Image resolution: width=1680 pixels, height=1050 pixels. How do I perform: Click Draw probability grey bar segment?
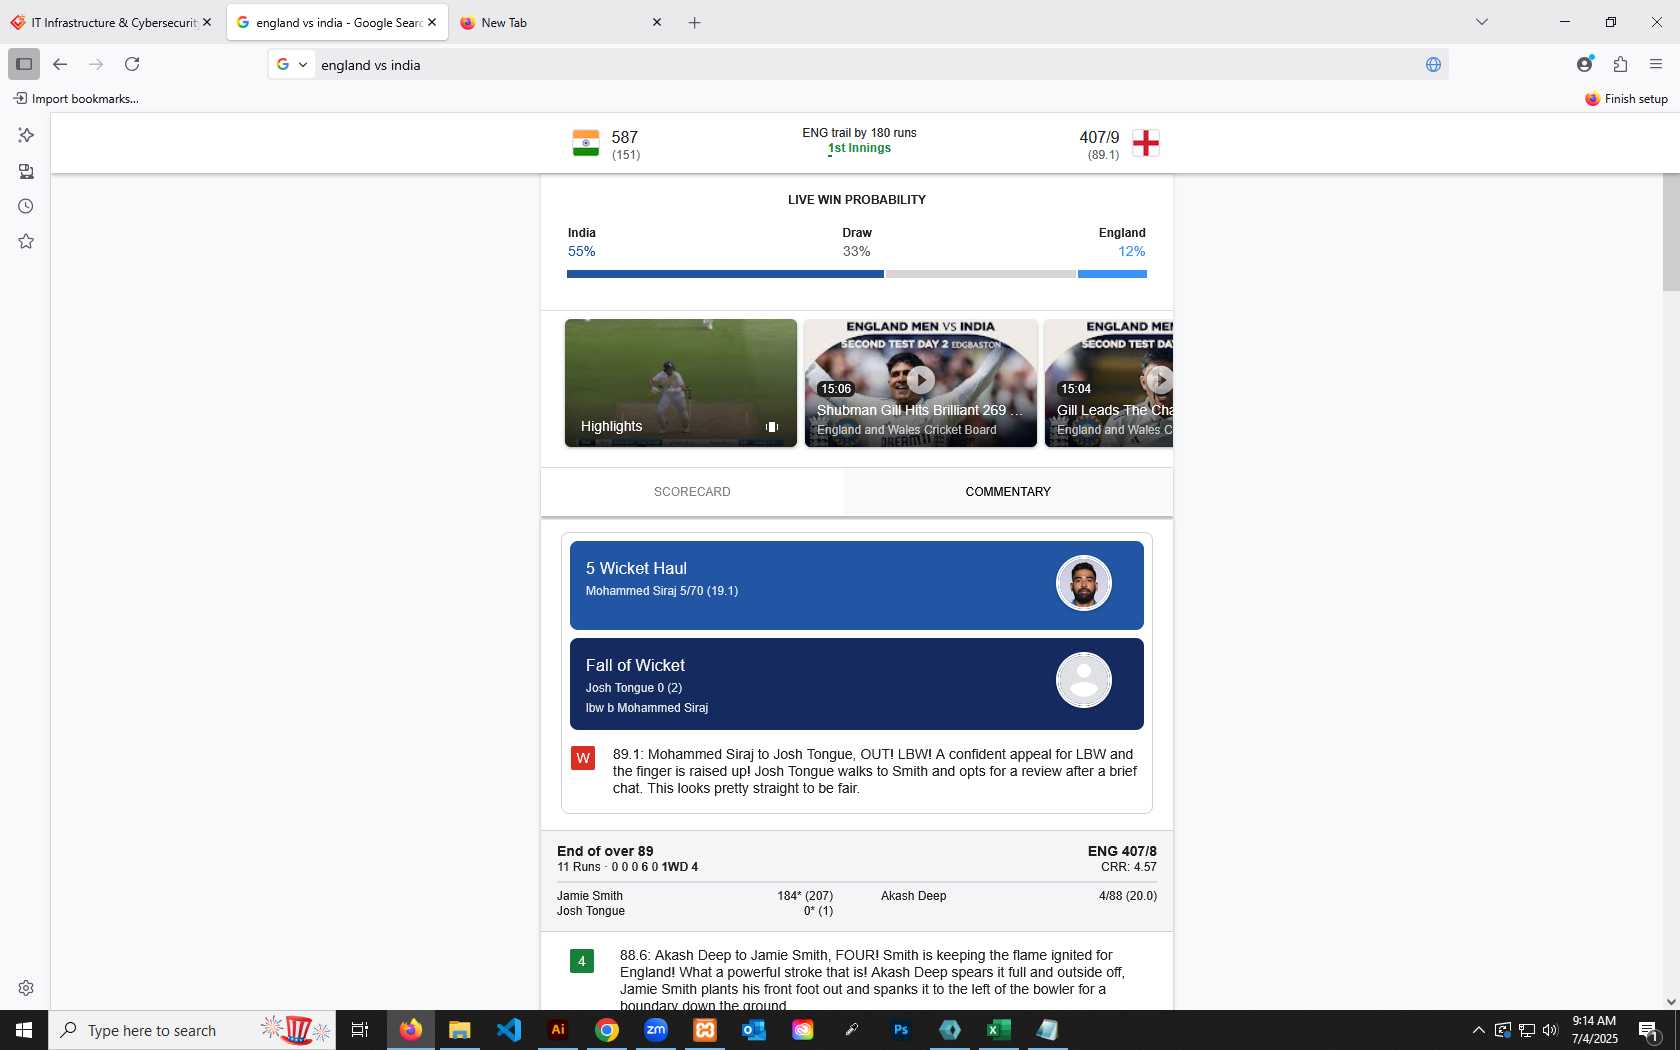click(x=981, y=274)
